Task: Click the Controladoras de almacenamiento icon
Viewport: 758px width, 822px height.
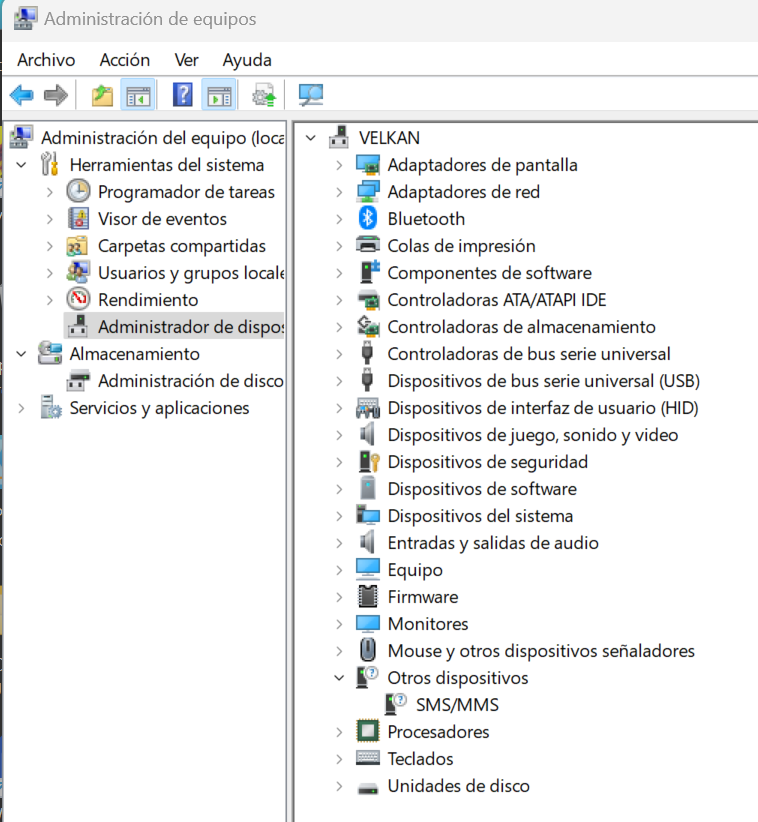Action: [367, 326]
